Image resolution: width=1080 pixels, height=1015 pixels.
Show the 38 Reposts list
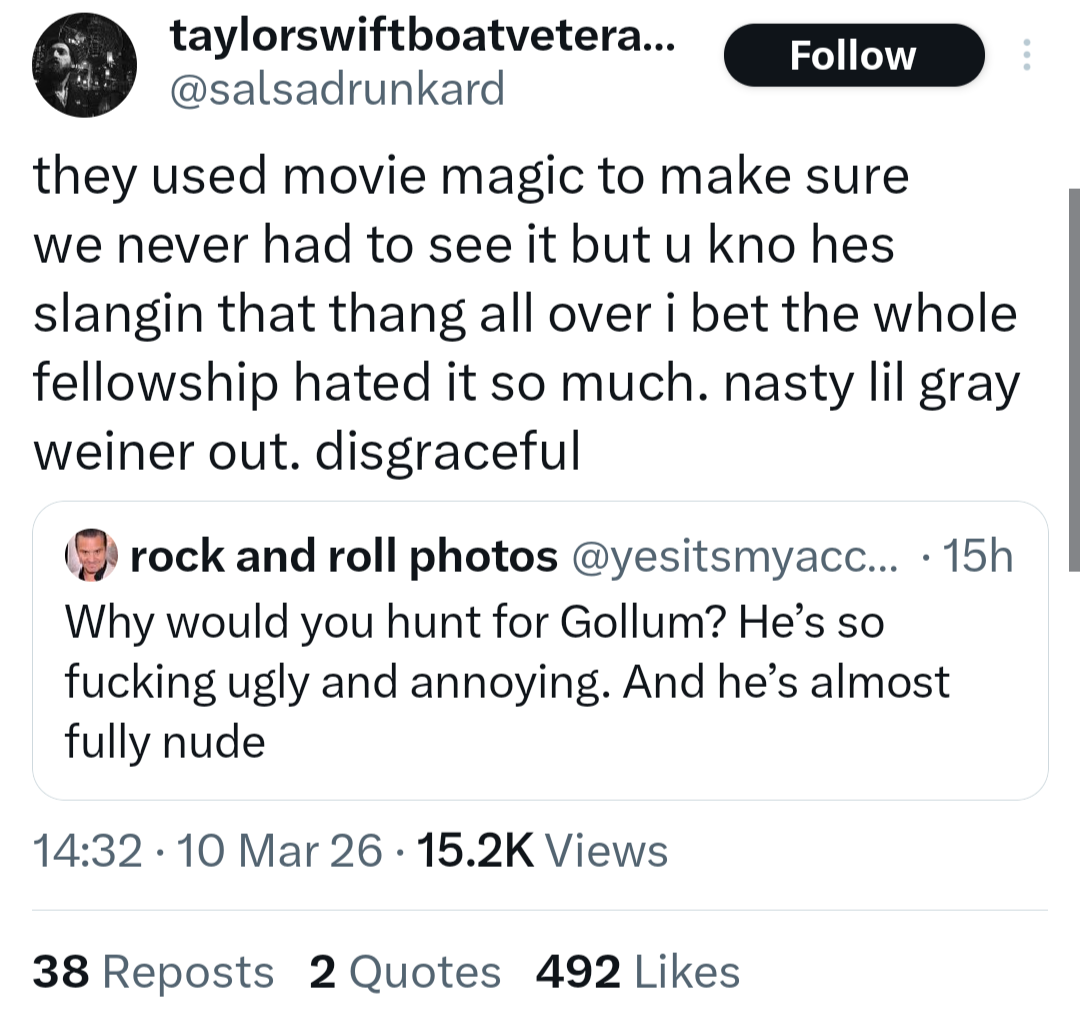tap(153, 972)
